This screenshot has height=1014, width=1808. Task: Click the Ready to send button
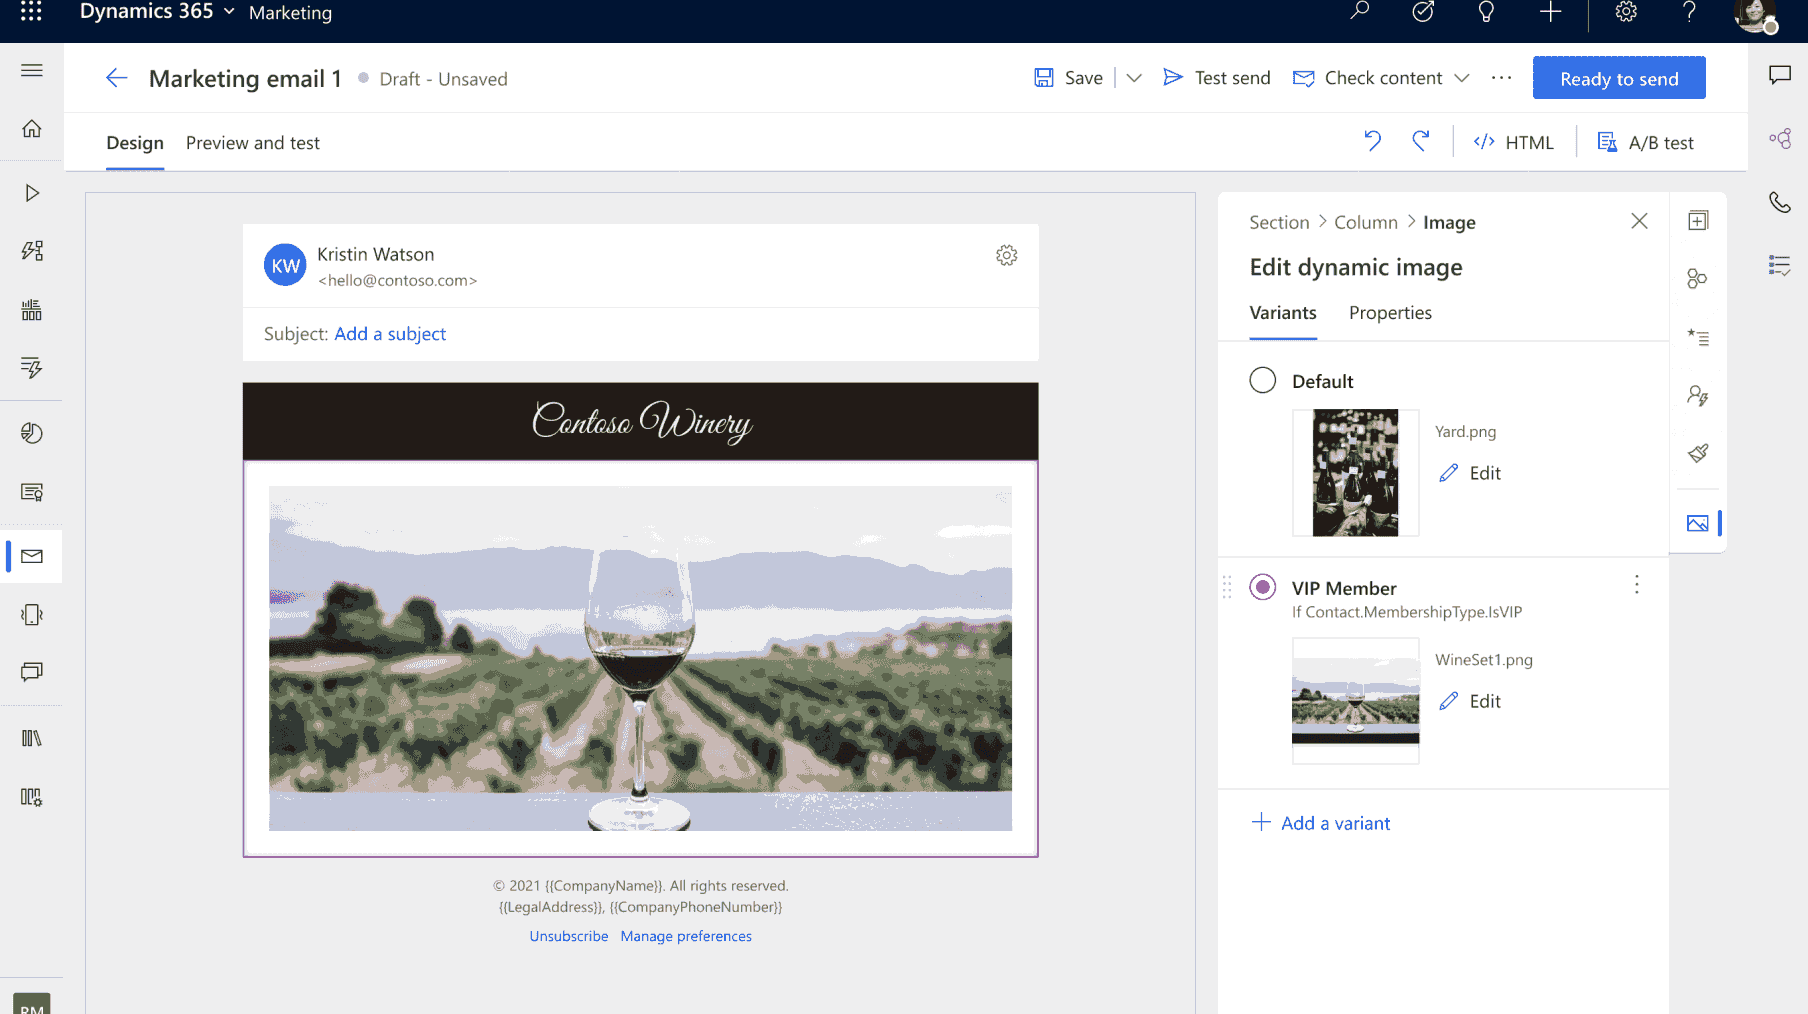(1618, 79)
